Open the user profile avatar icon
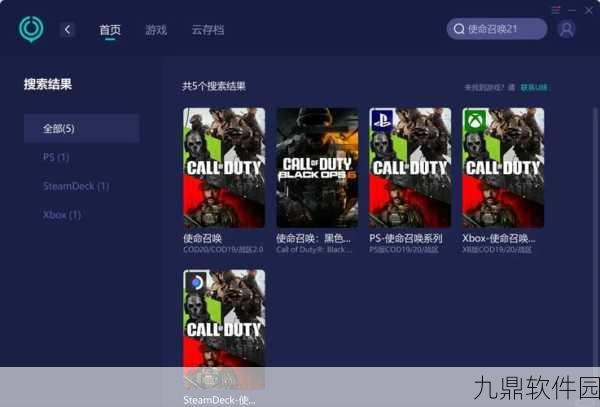The width and height of the screenshot is (600, 407). click(x=566, y=29)
